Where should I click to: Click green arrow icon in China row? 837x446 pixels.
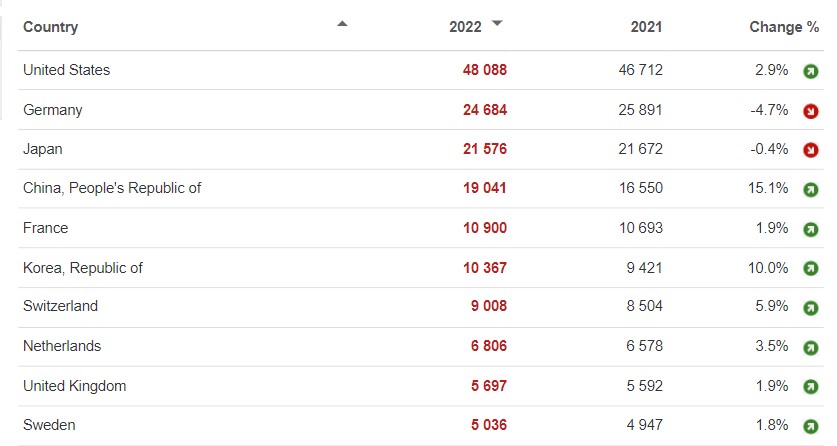(811, 189)
